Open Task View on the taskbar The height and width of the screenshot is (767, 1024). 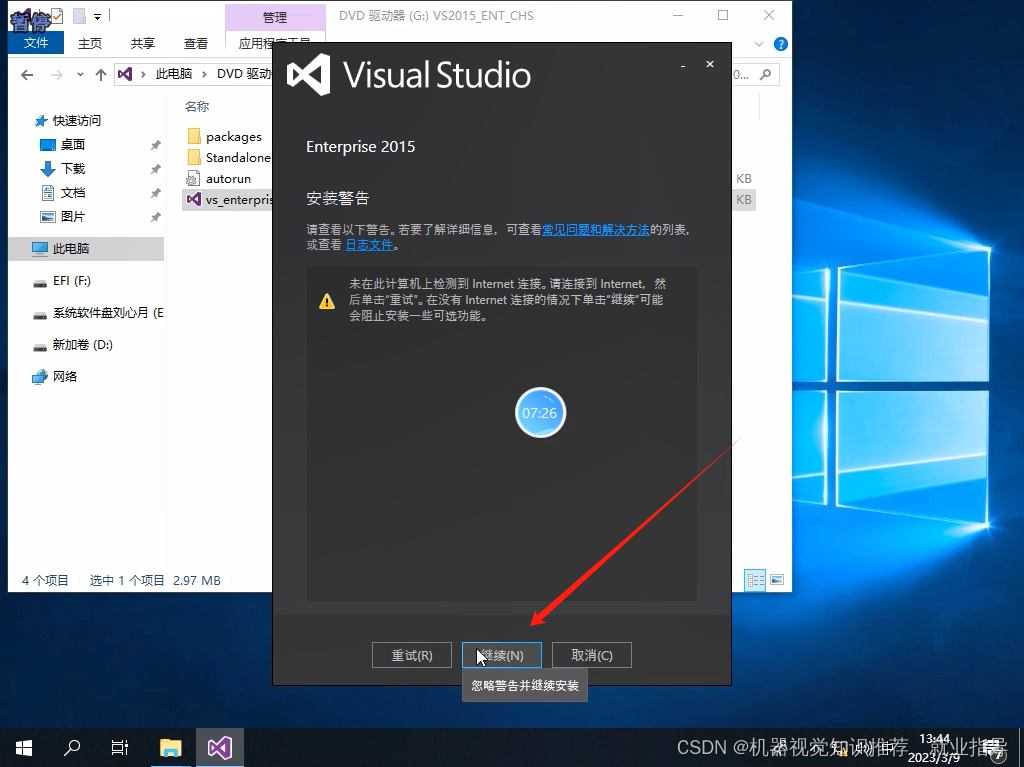(119, 747)
